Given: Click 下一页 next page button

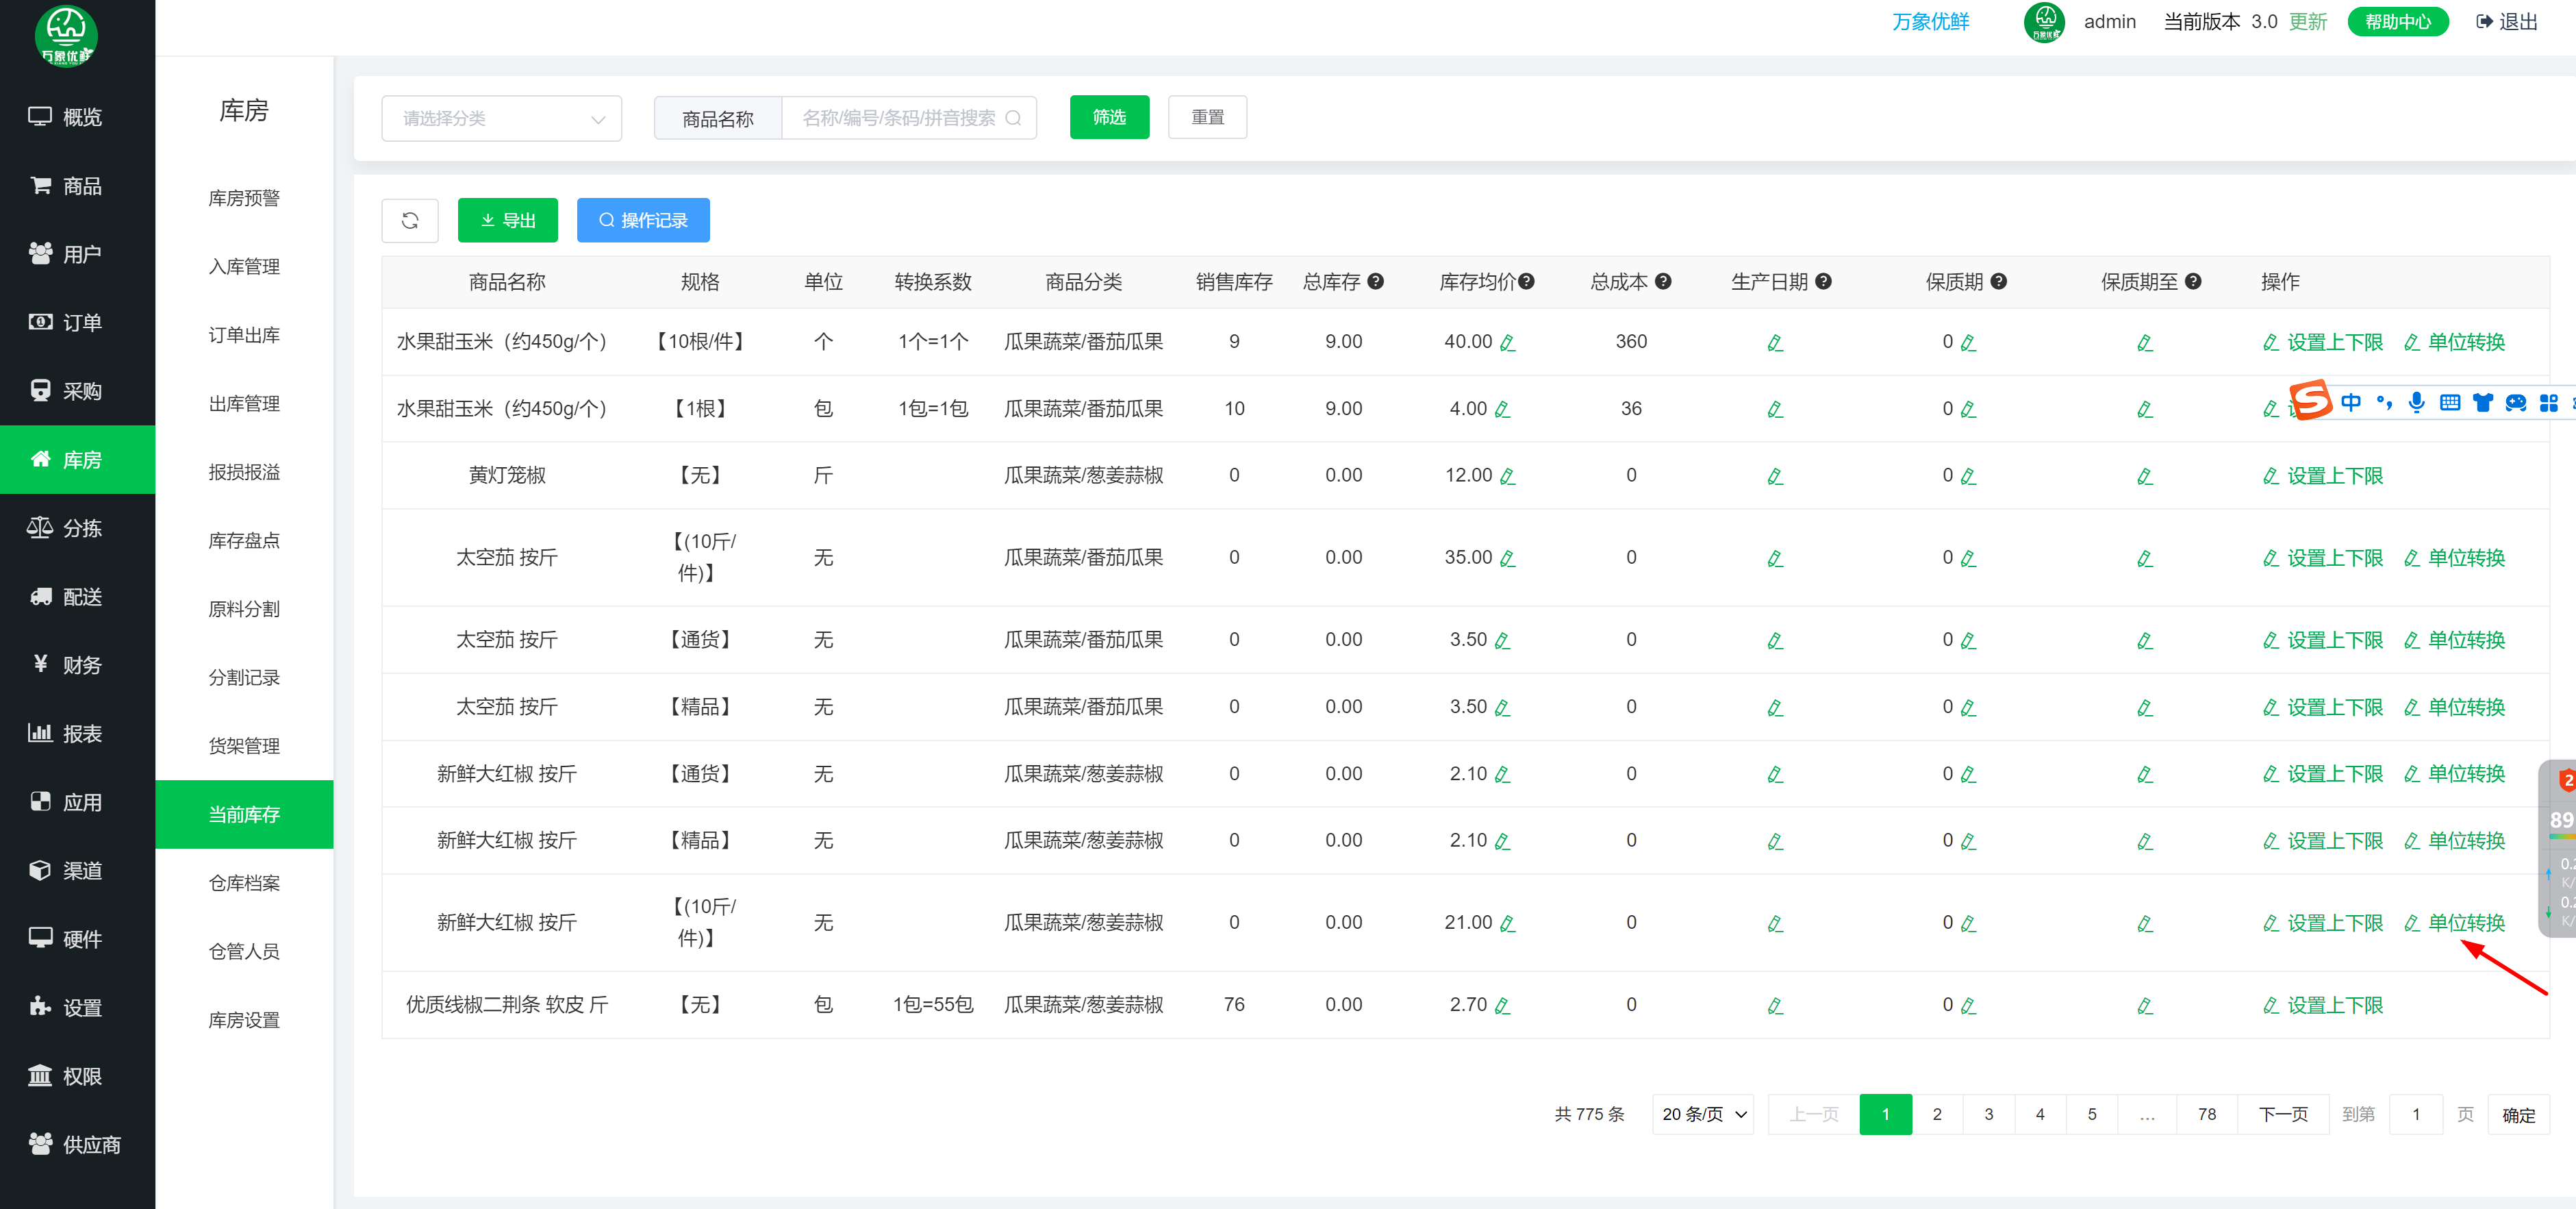Looking at the screenshot, I should click(x=2283, y=1114).
